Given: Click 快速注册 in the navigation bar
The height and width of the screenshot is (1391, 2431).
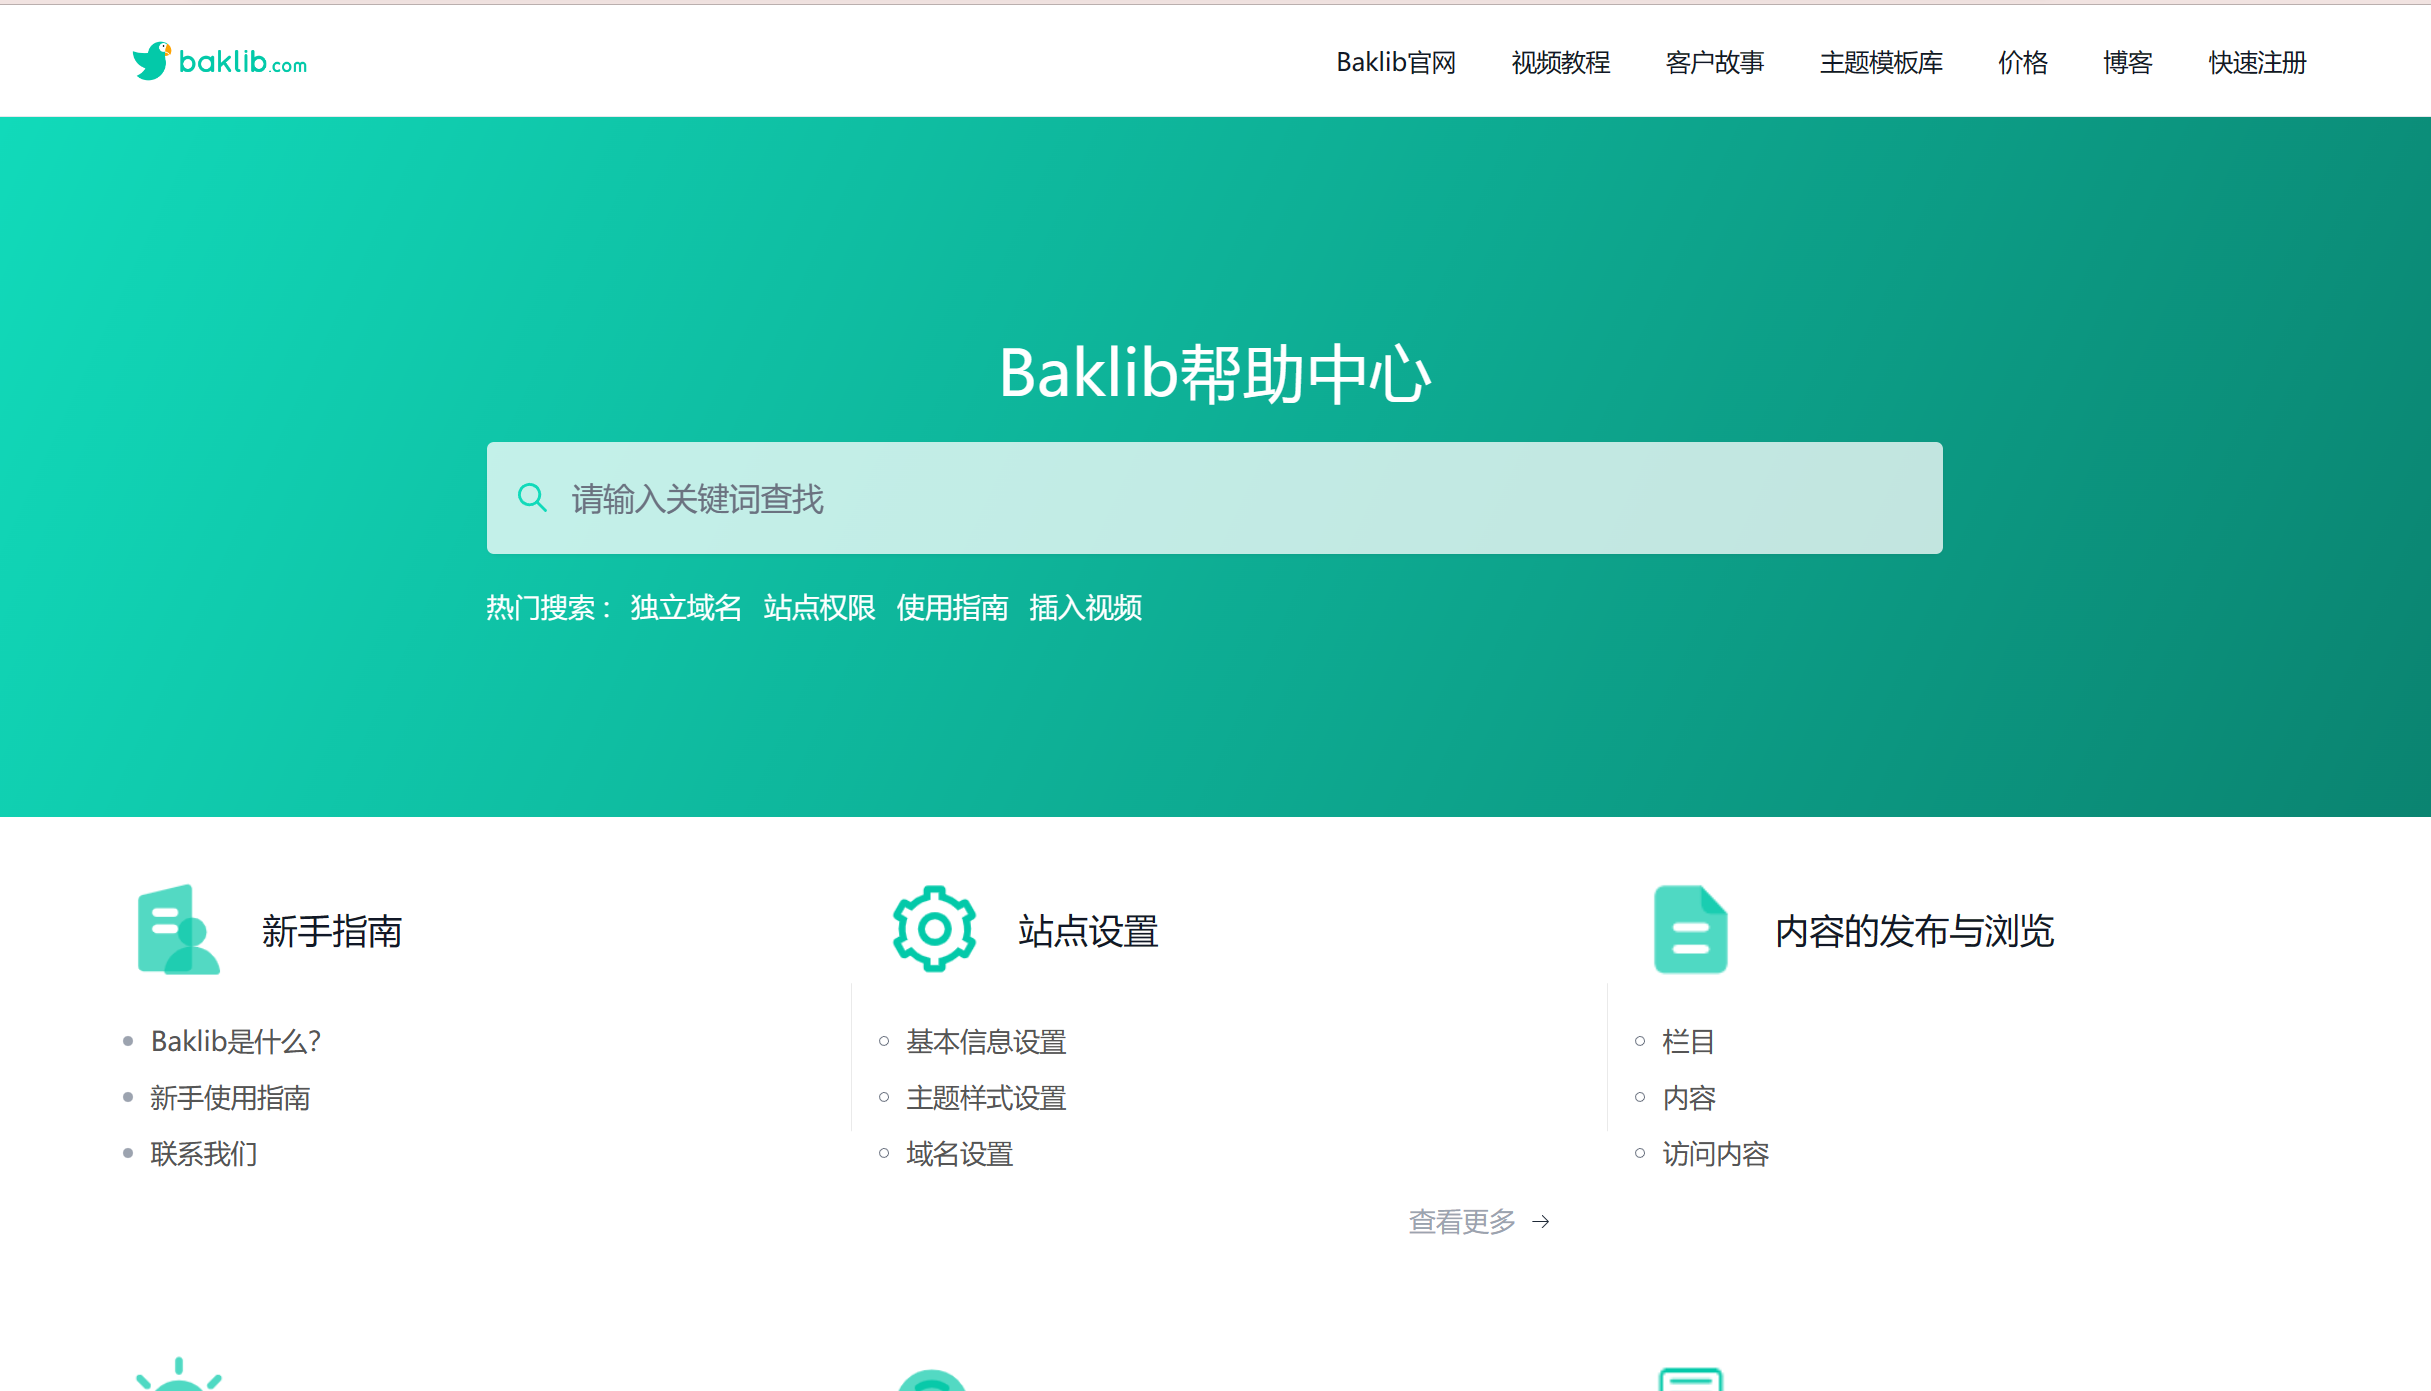Looking at the screenshot, I should tap(2258, 62).
